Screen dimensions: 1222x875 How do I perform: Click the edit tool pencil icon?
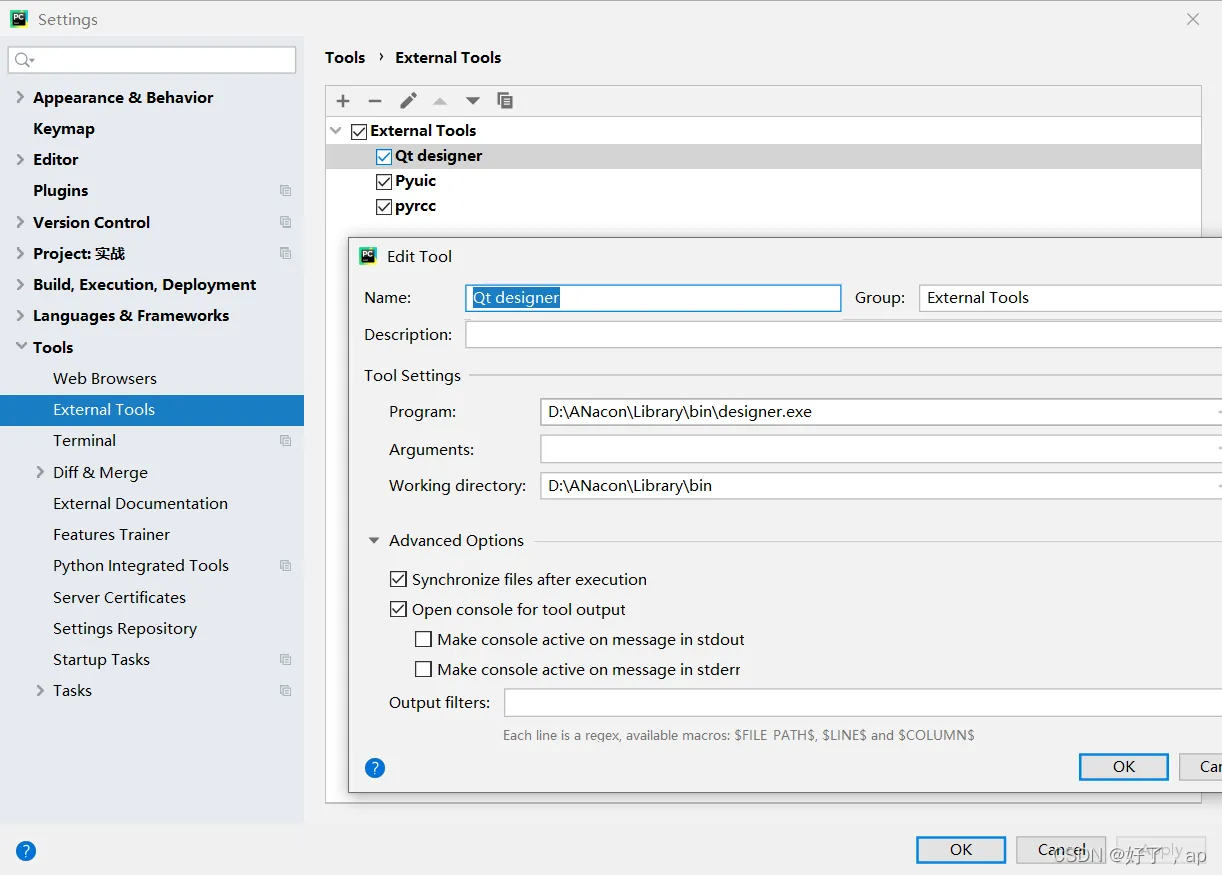[x=408, y=101]
